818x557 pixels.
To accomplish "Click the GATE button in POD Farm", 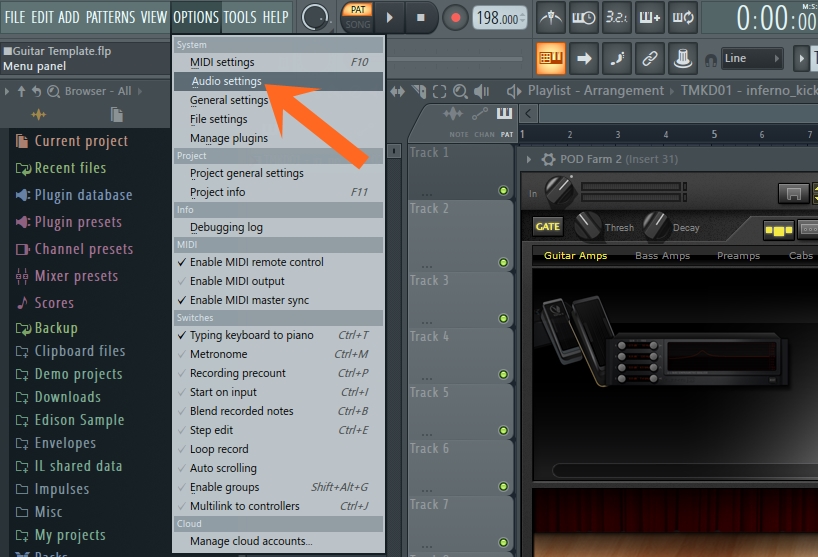I will (x=548, y=227).
